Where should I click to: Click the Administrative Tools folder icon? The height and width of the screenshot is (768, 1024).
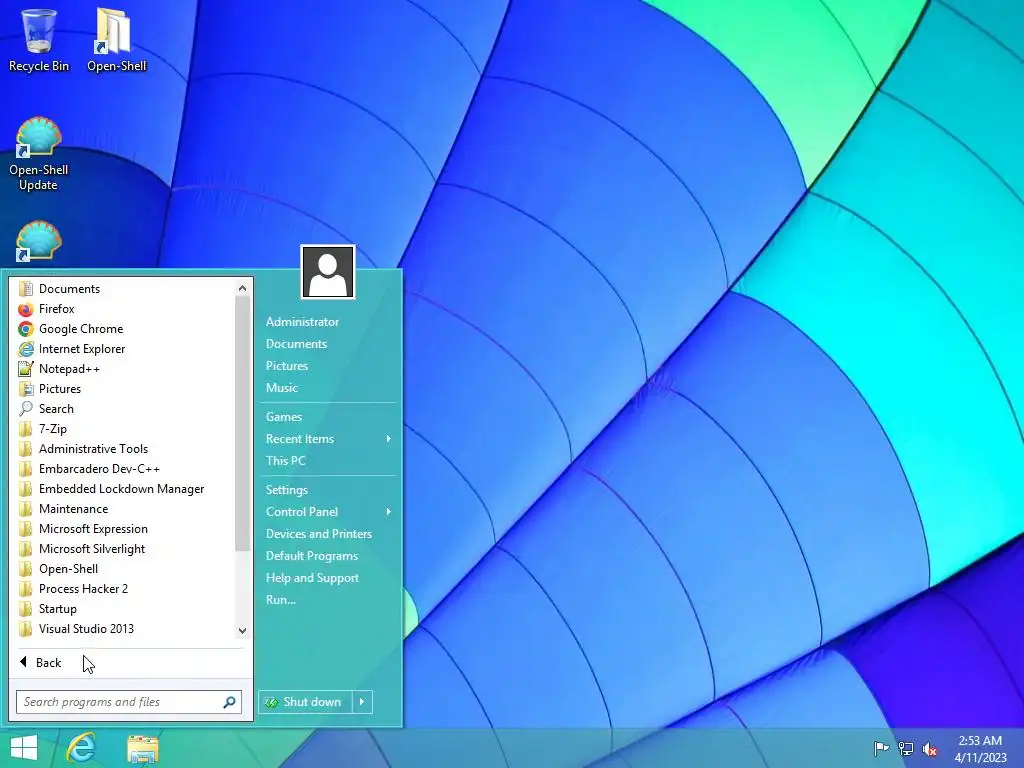pos(25,449)
